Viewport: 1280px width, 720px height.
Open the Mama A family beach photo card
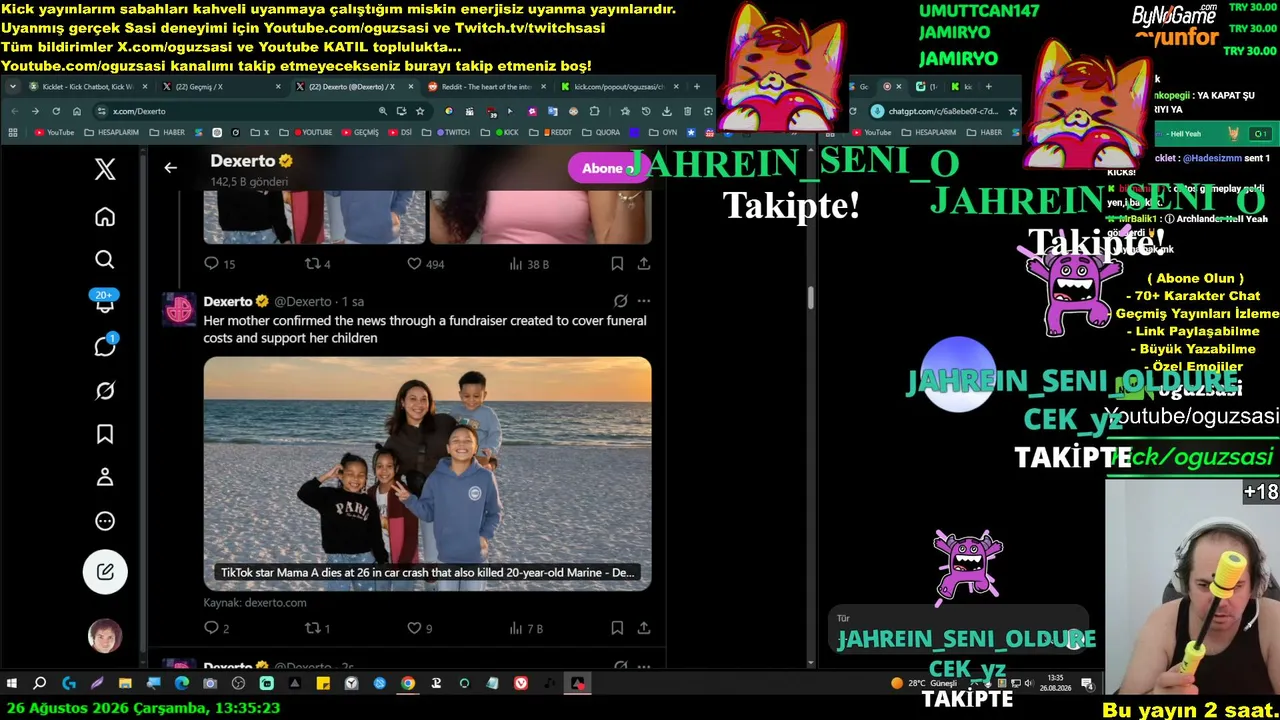(427, 474)
